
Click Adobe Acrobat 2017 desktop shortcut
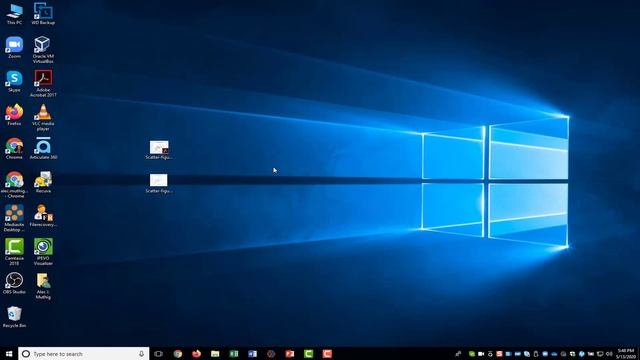43,83
